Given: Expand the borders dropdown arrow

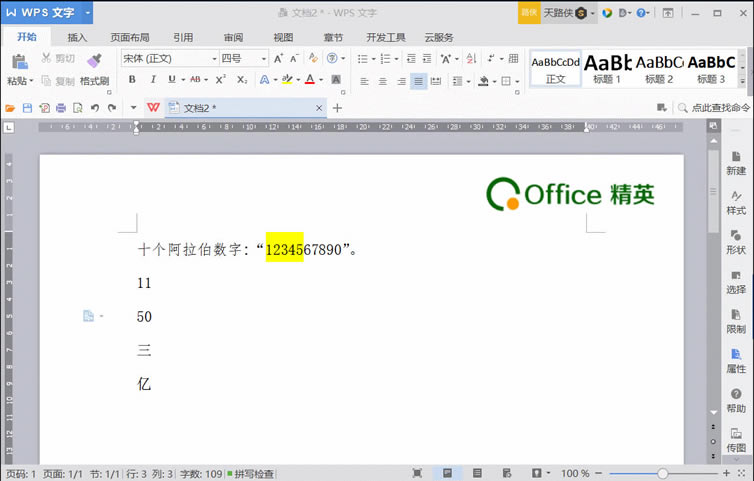Looking at the screenshot, I should 517,81.
